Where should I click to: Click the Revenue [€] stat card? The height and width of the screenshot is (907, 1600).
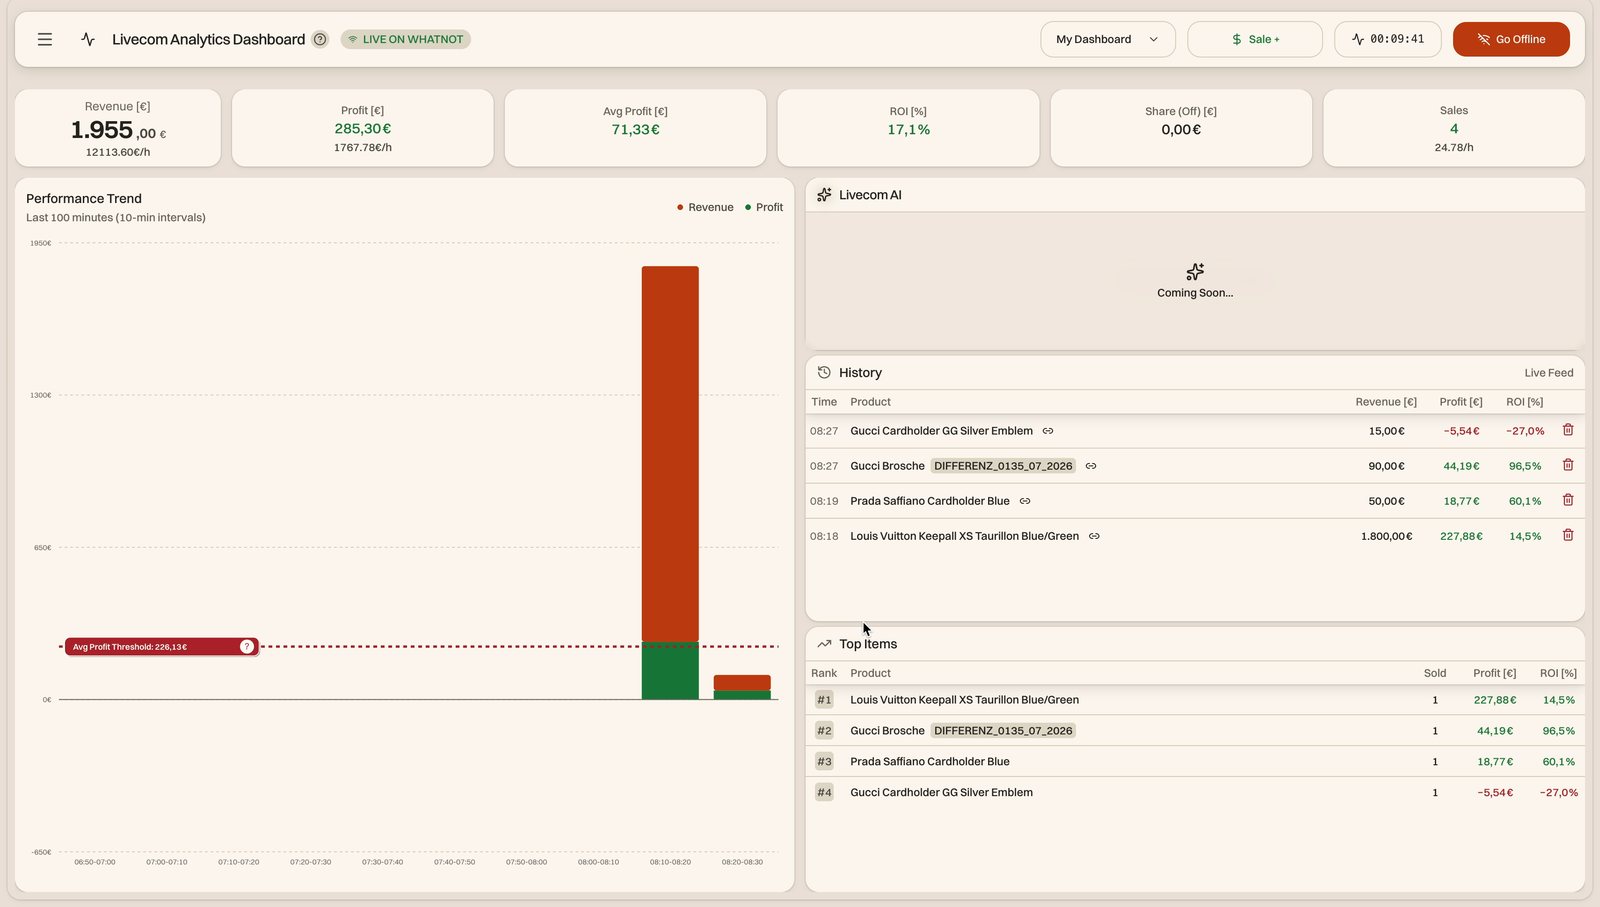pos(118,128)
